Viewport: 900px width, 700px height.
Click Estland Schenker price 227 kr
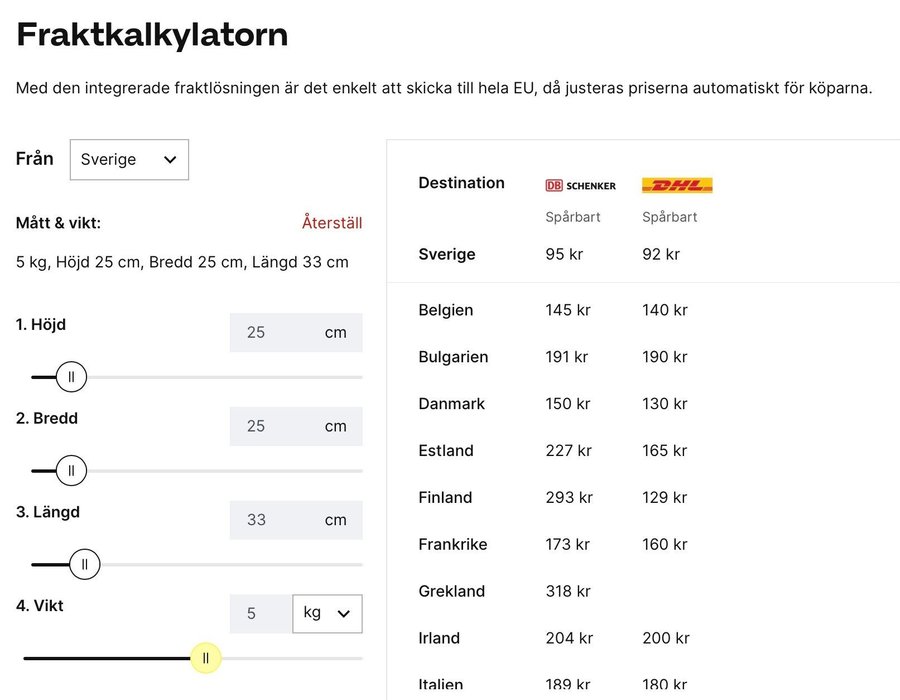coord(567,451)
